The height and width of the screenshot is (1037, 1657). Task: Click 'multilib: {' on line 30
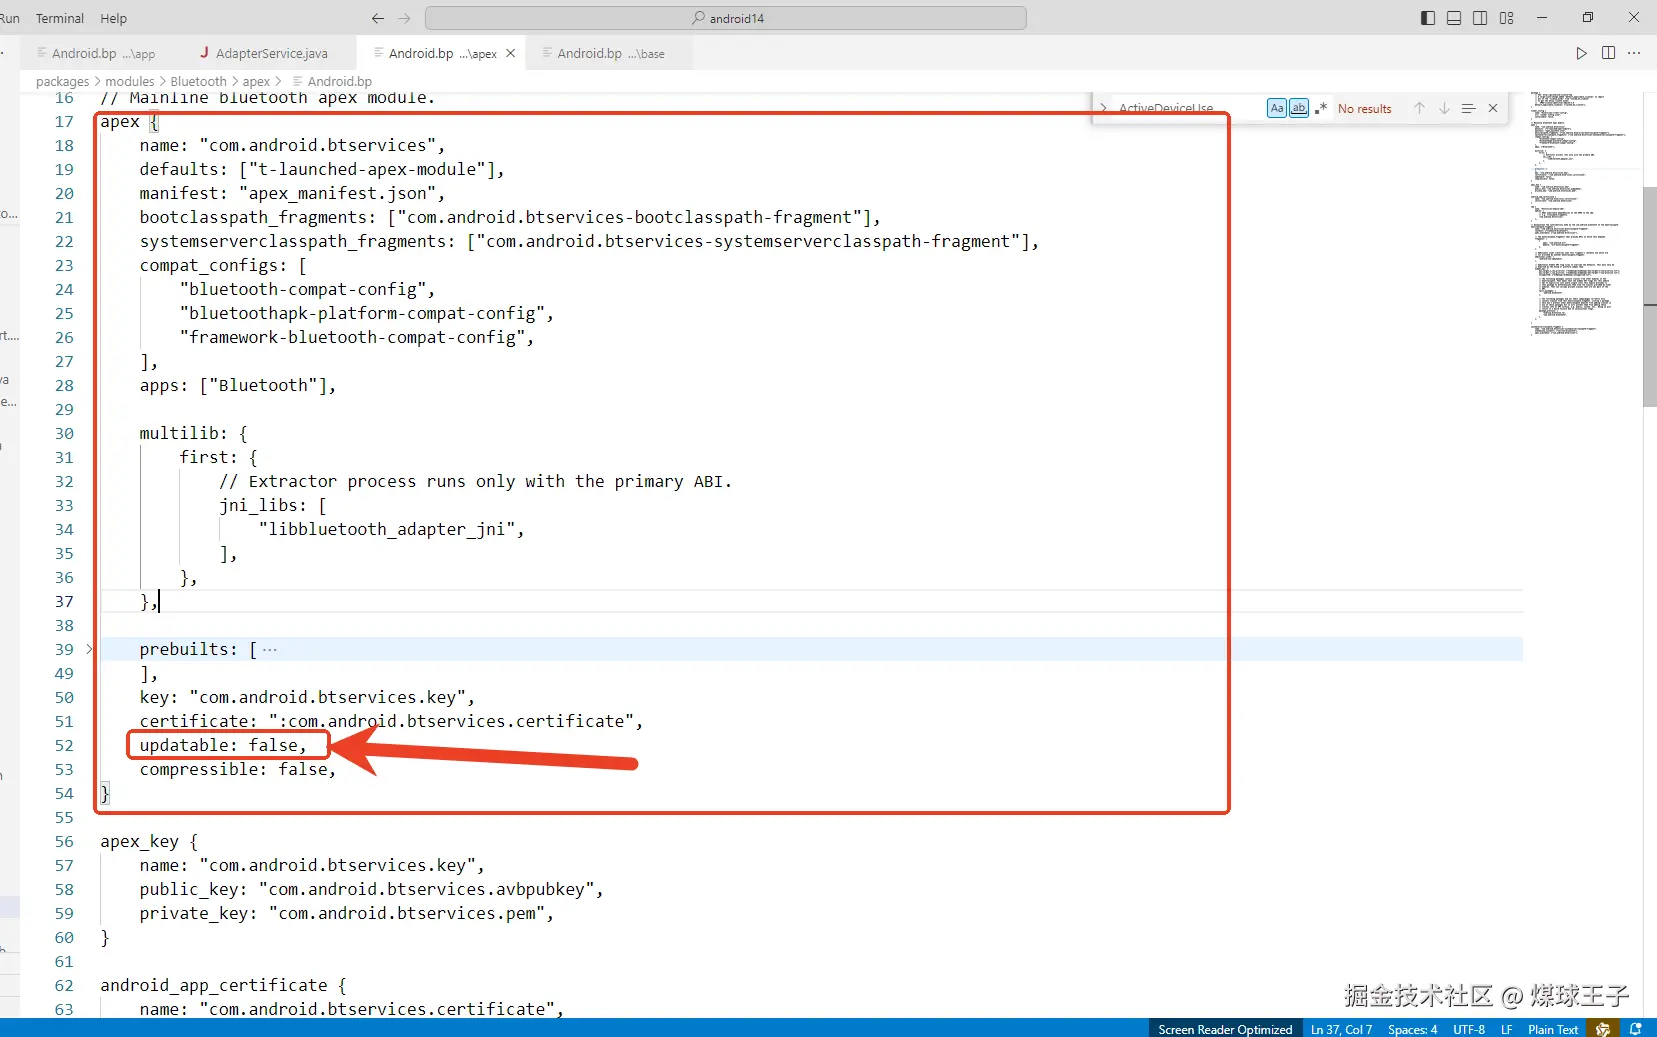pyautogui.click(x=193, y=433)
